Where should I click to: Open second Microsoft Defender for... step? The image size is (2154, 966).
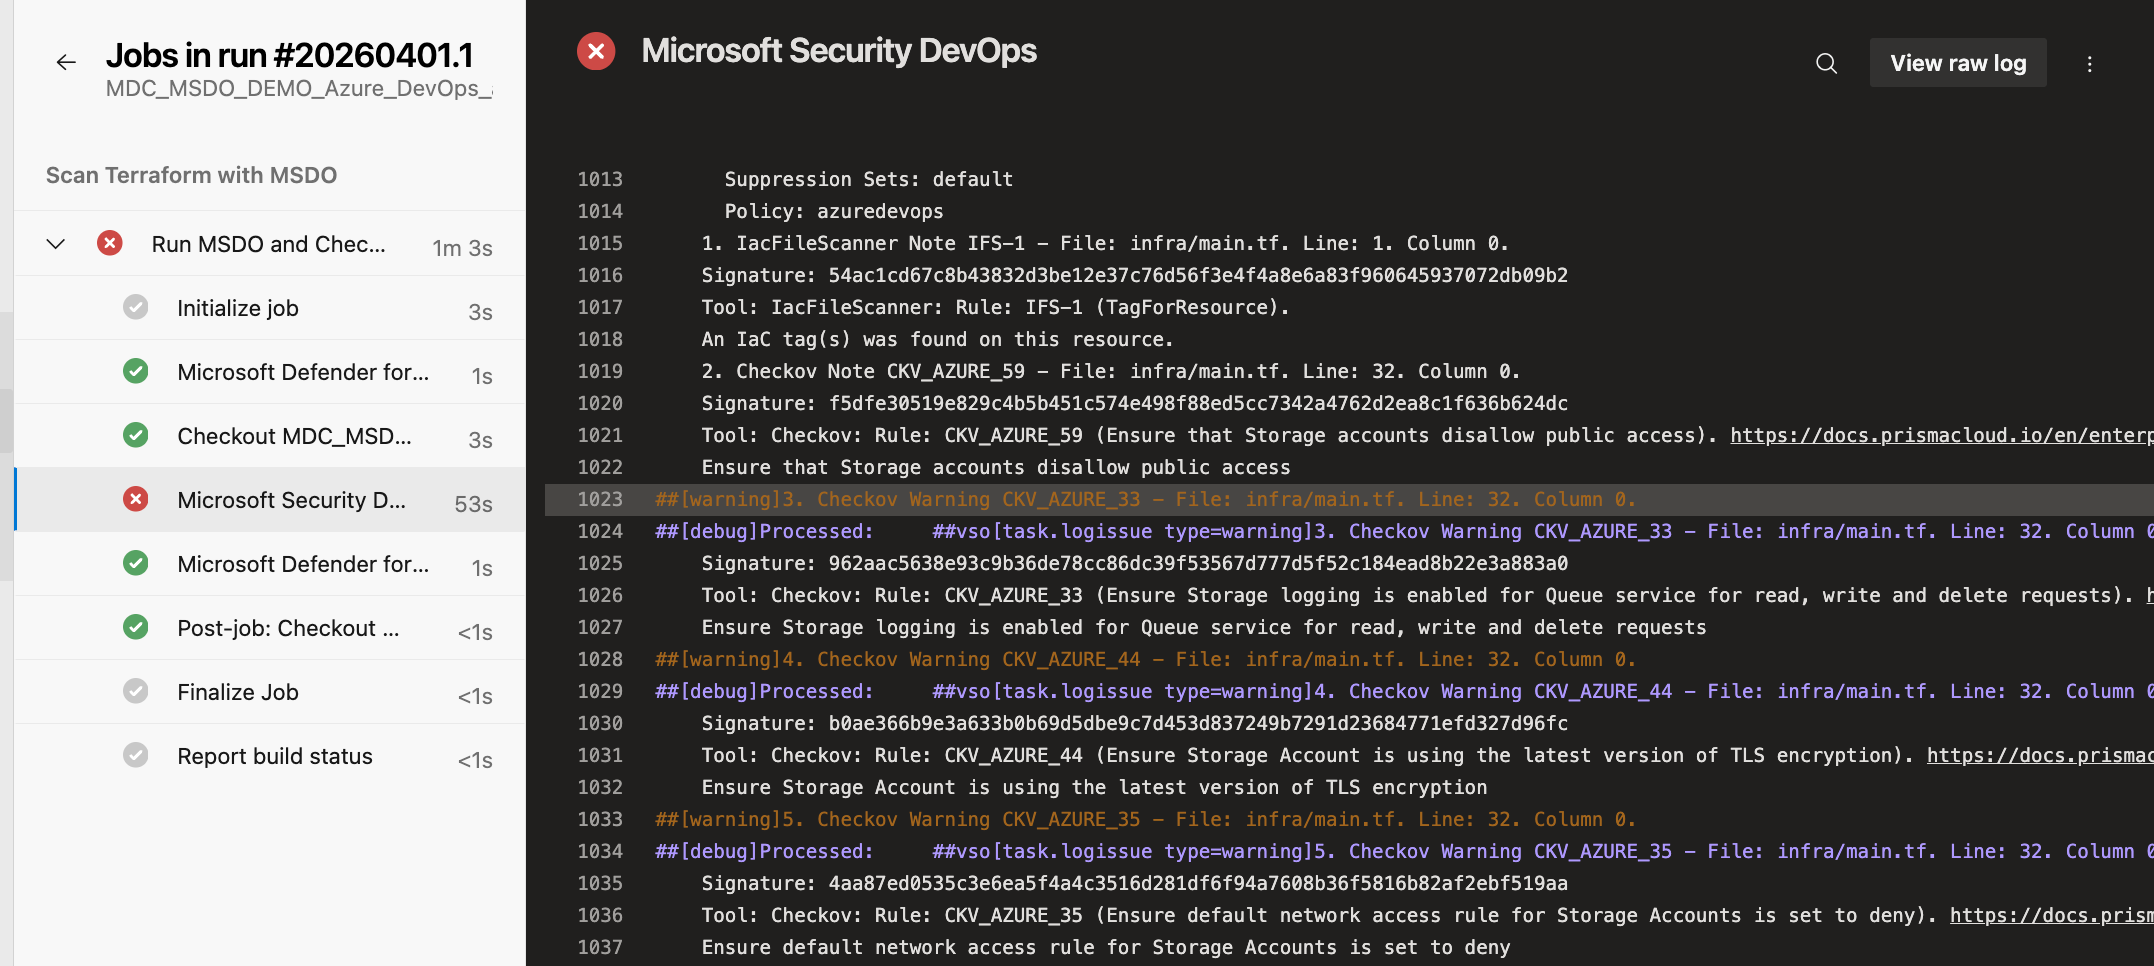tap(270, 564)
